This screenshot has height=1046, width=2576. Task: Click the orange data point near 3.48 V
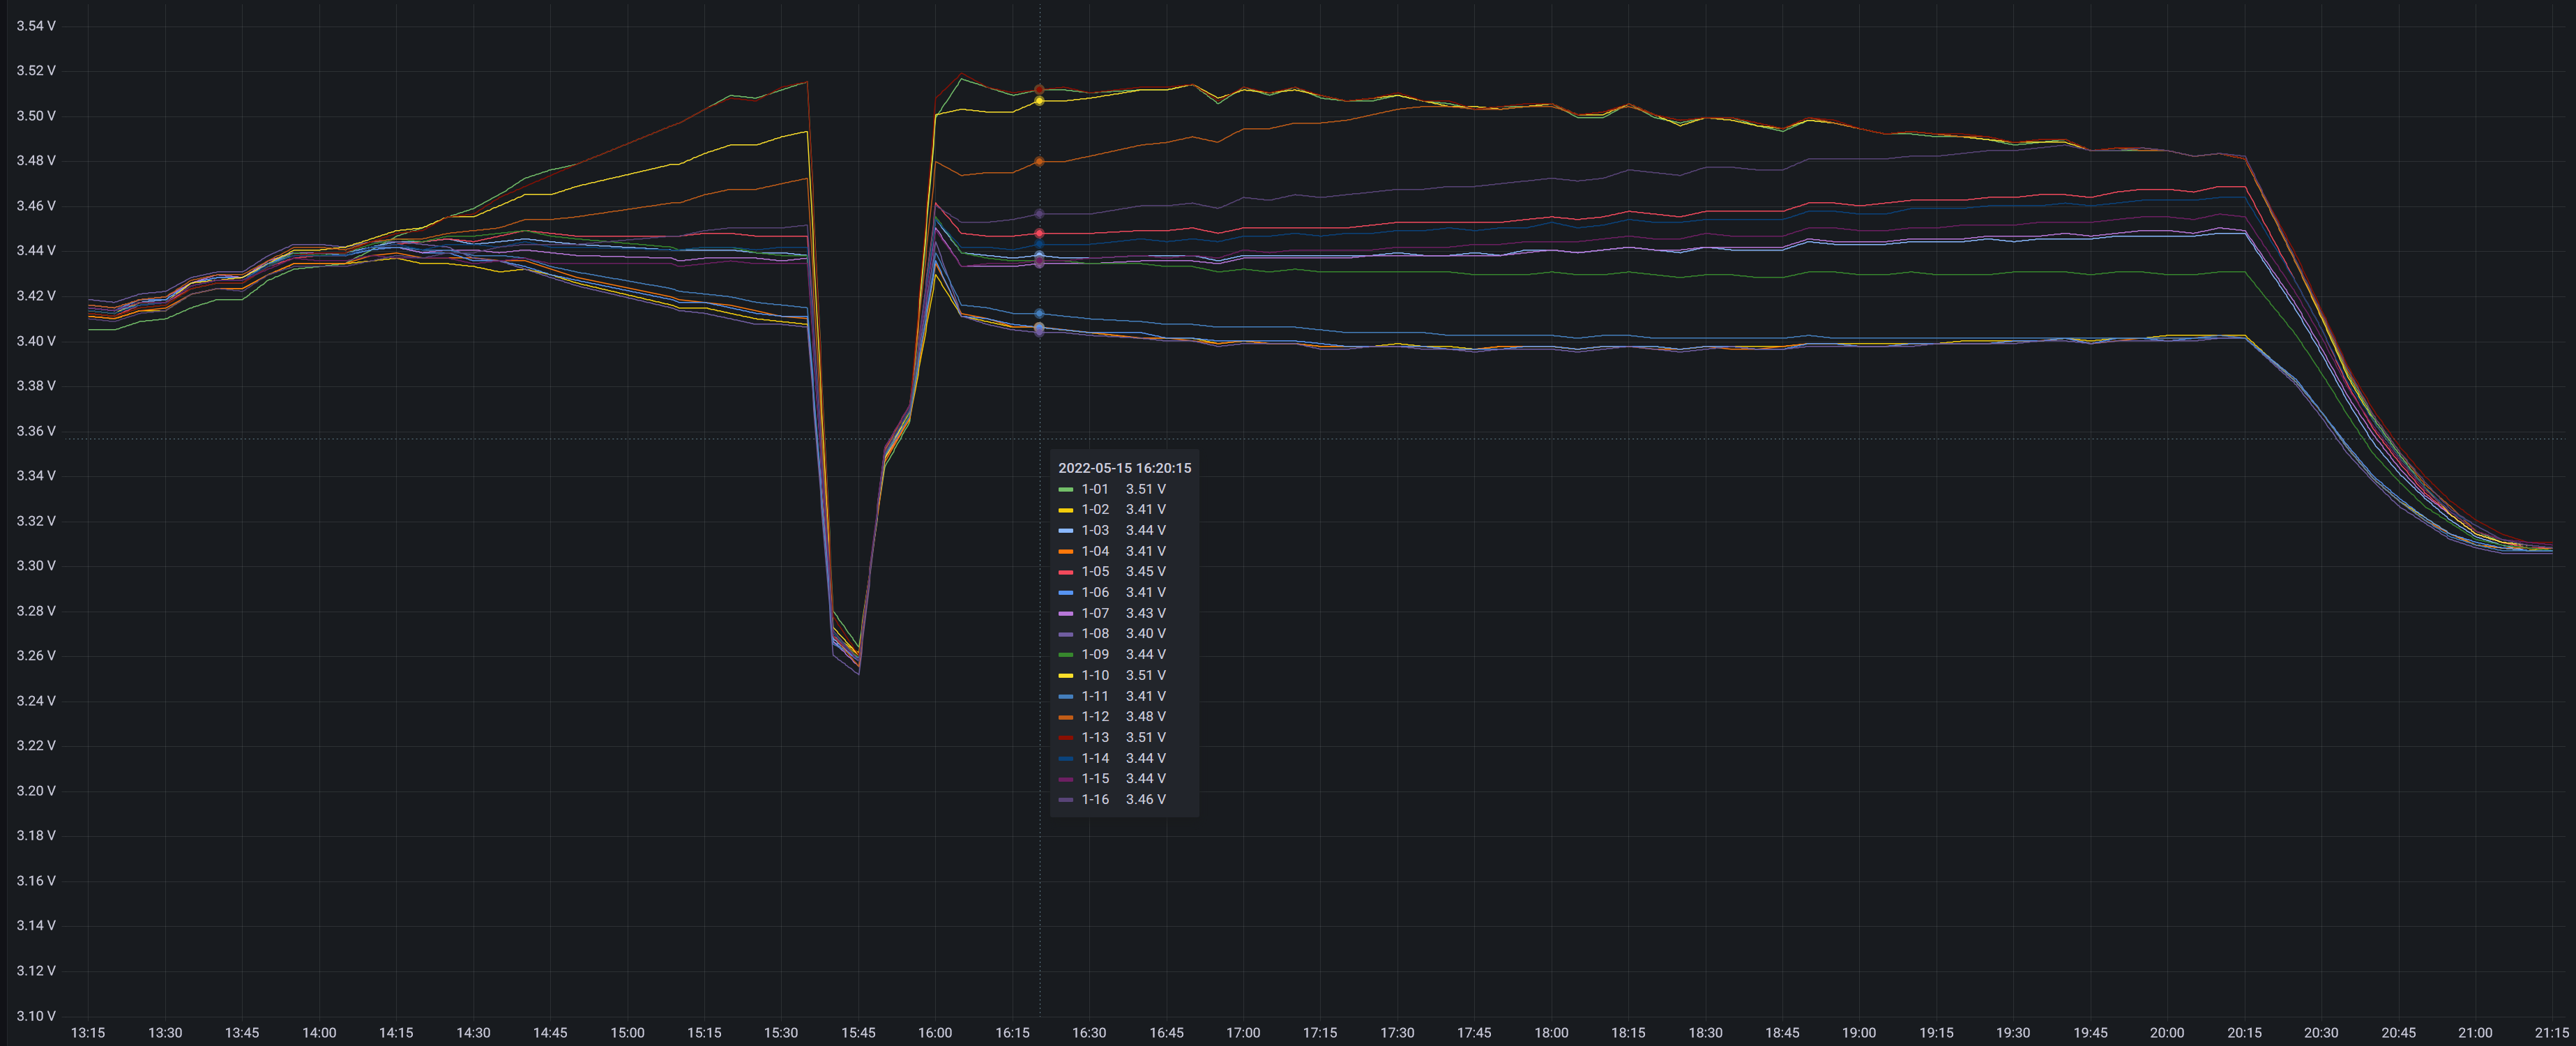pyautogui.click(x=1039, y=161)
